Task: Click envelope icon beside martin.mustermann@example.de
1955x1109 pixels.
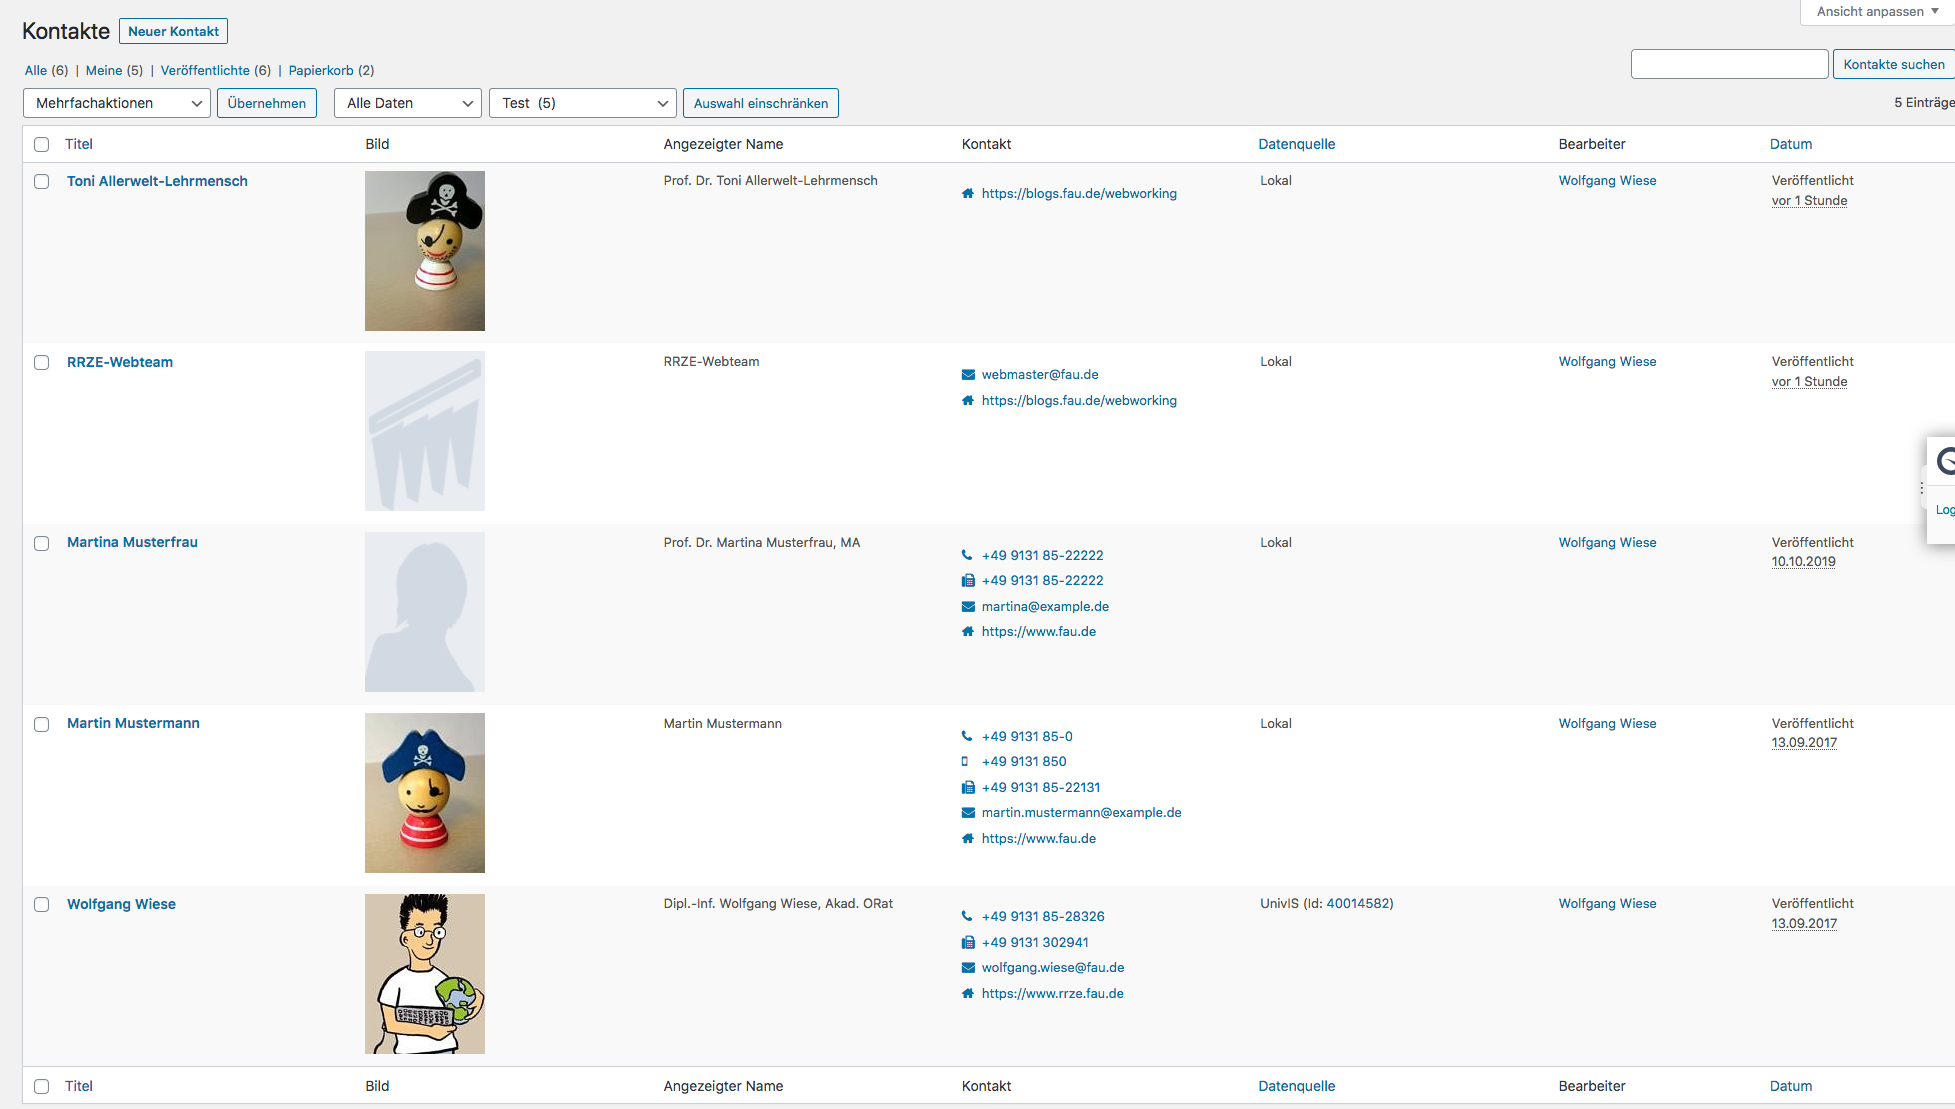Action: (x=967, y=813)
